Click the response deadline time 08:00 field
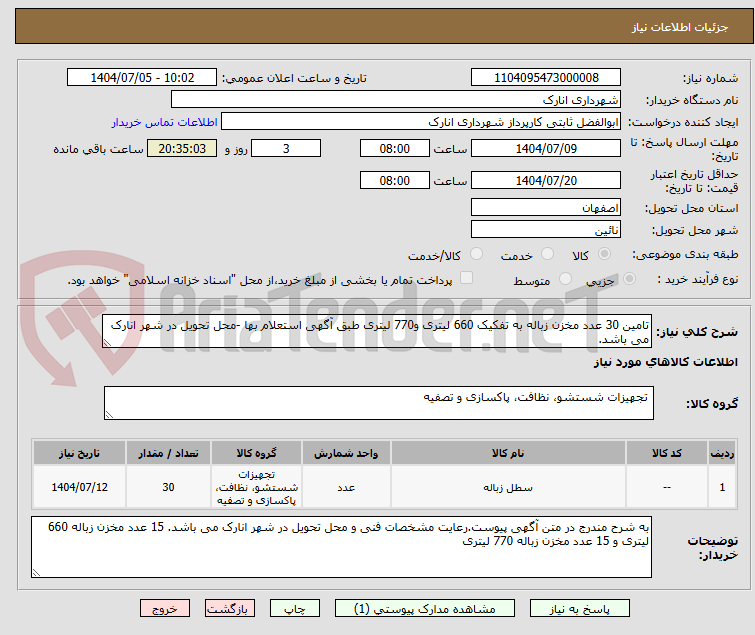 point(395,148)
